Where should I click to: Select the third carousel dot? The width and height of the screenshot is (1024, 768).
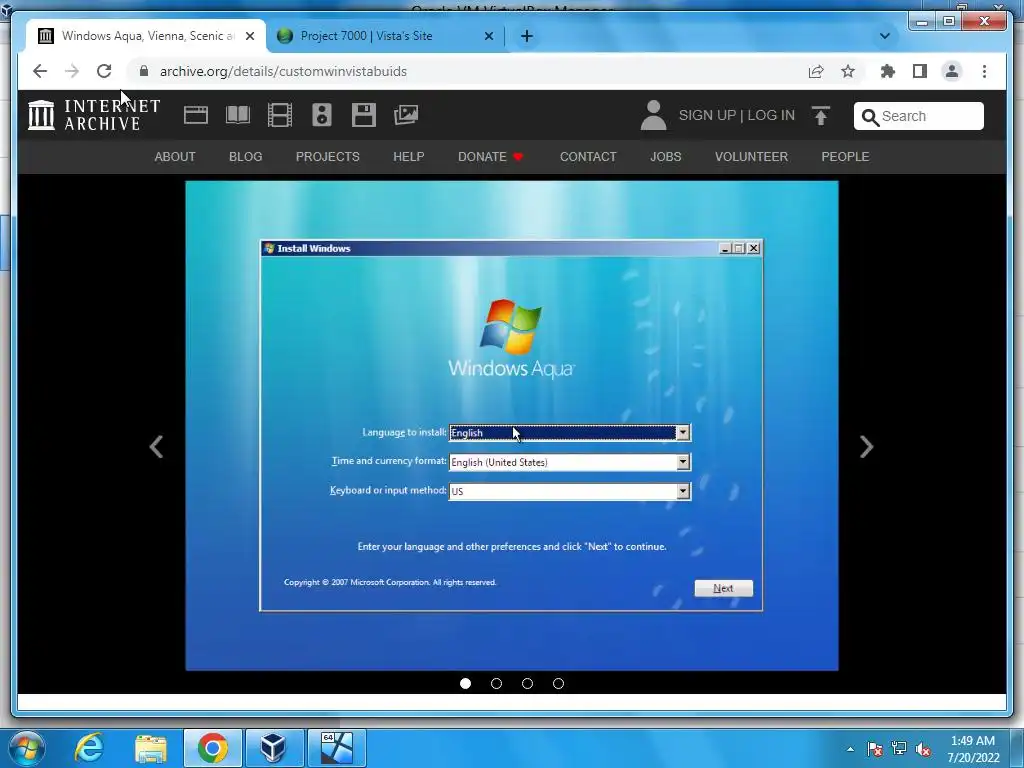click(528, 683)
